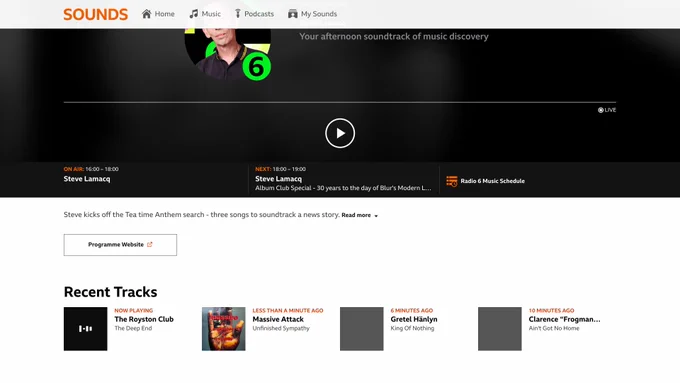
Task: Jump to LIVE in the player
Action: coord(607,110)
